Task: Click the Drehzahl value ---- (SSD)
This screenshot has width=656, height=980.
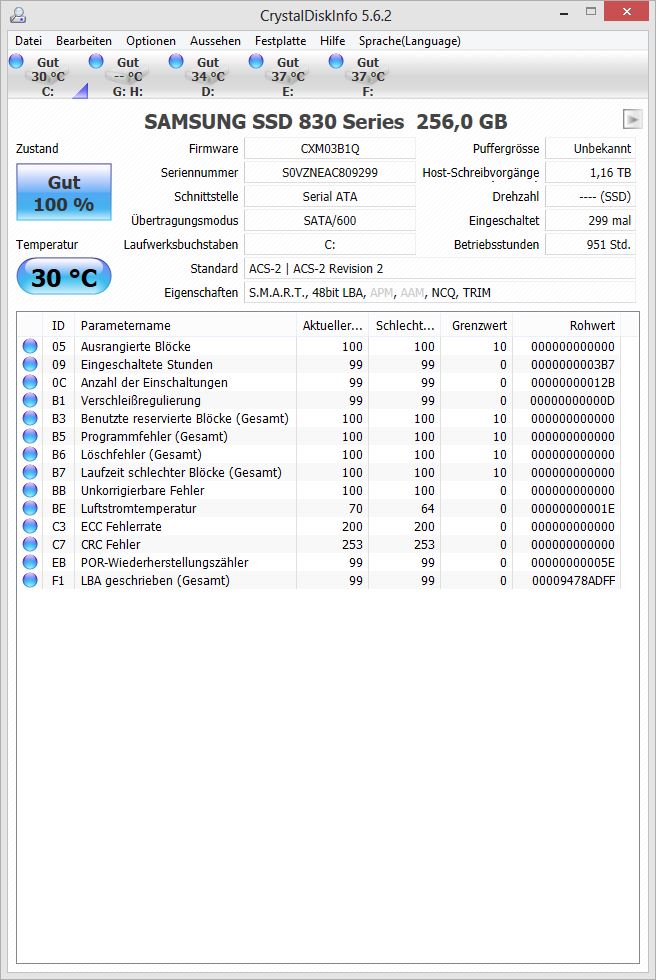Action: pyautogui.click(x=590, y=196)
